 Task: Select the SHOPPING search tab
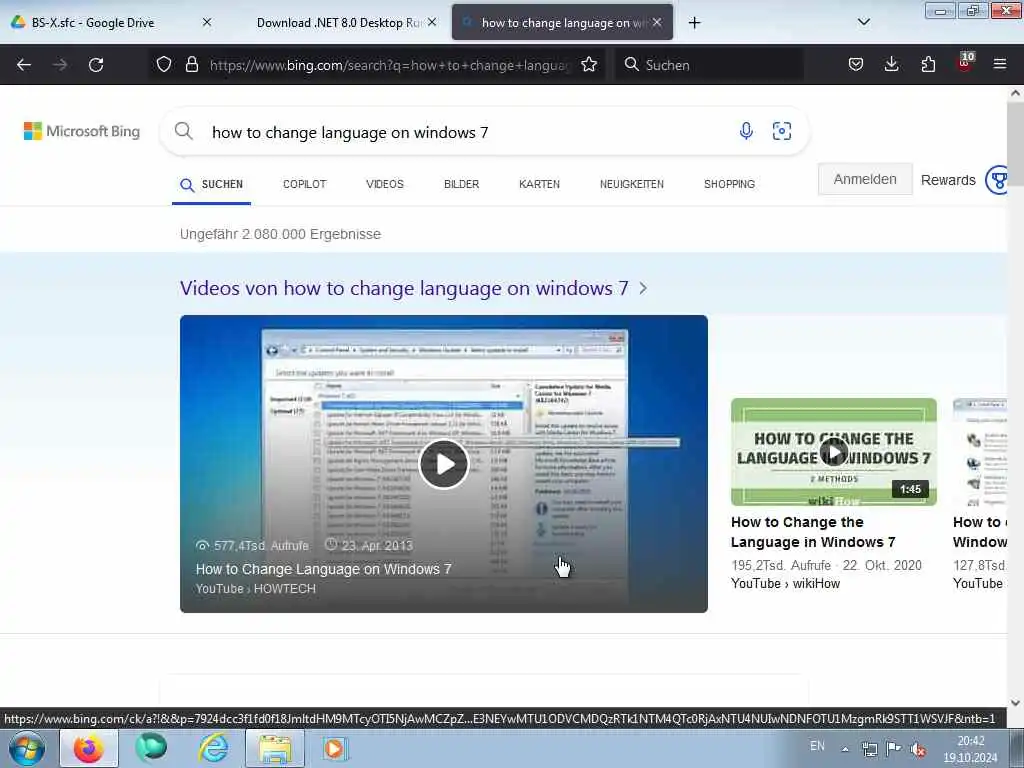729,184
